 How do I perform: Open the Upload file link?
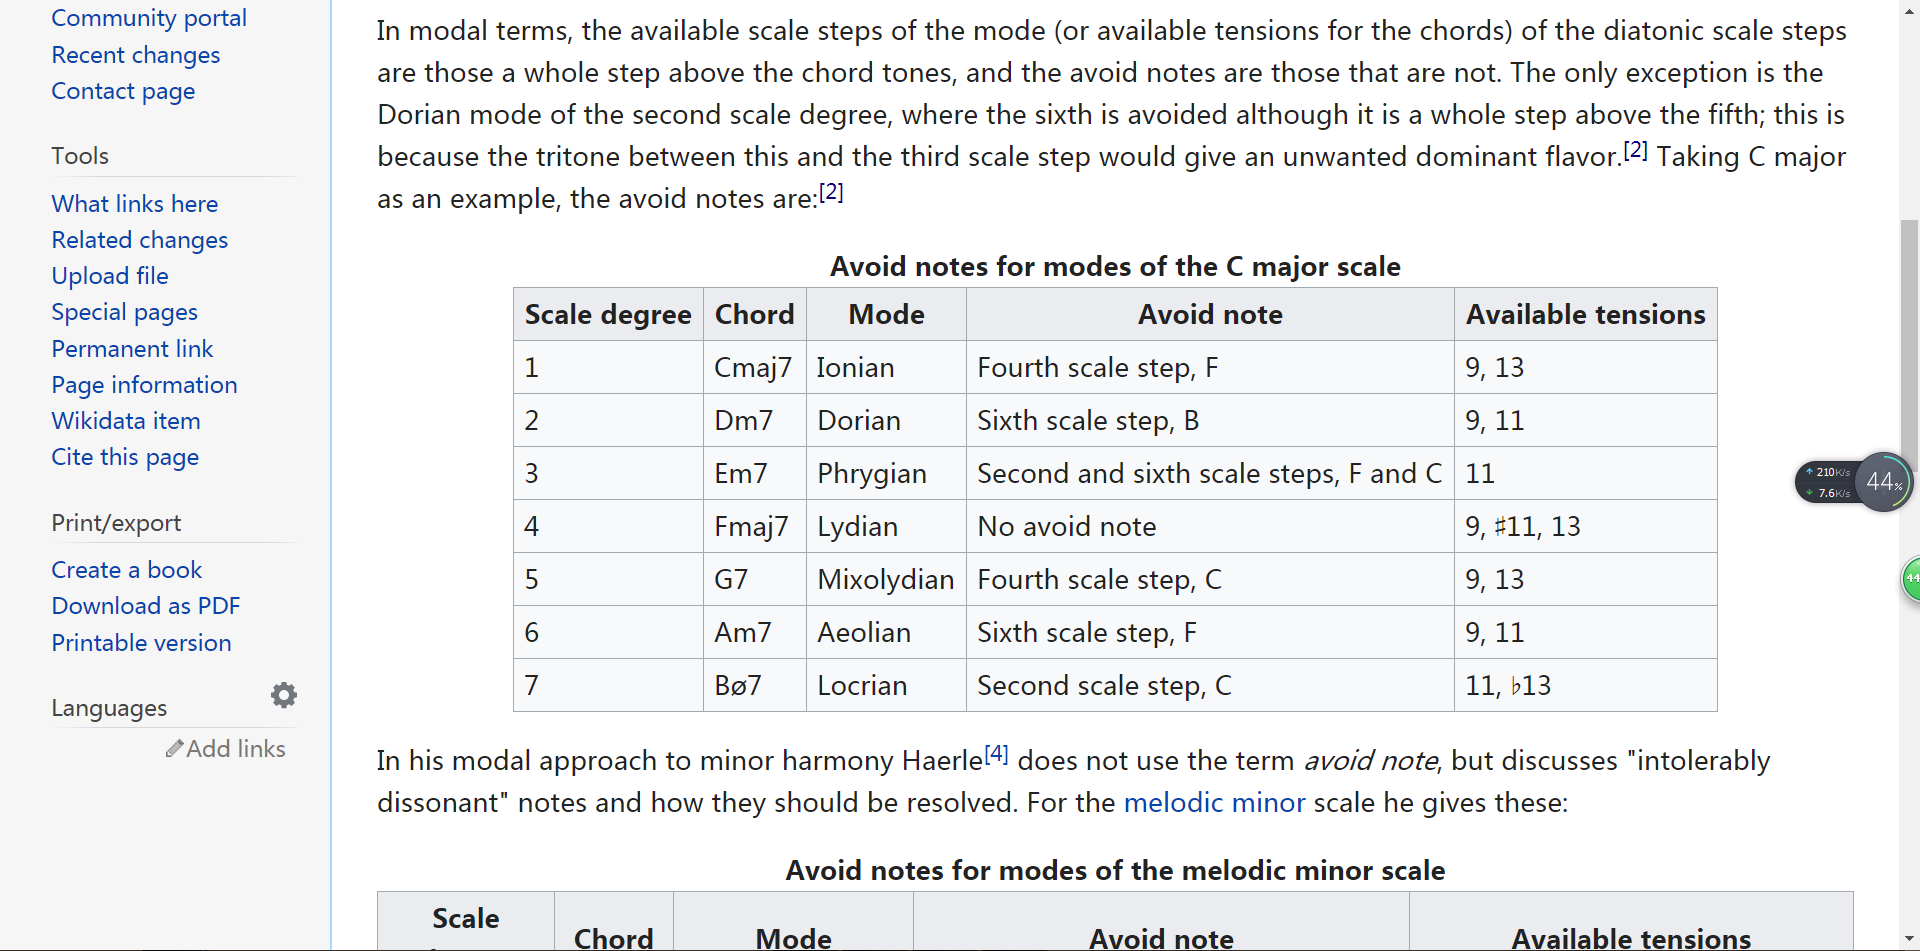(110, 276)
